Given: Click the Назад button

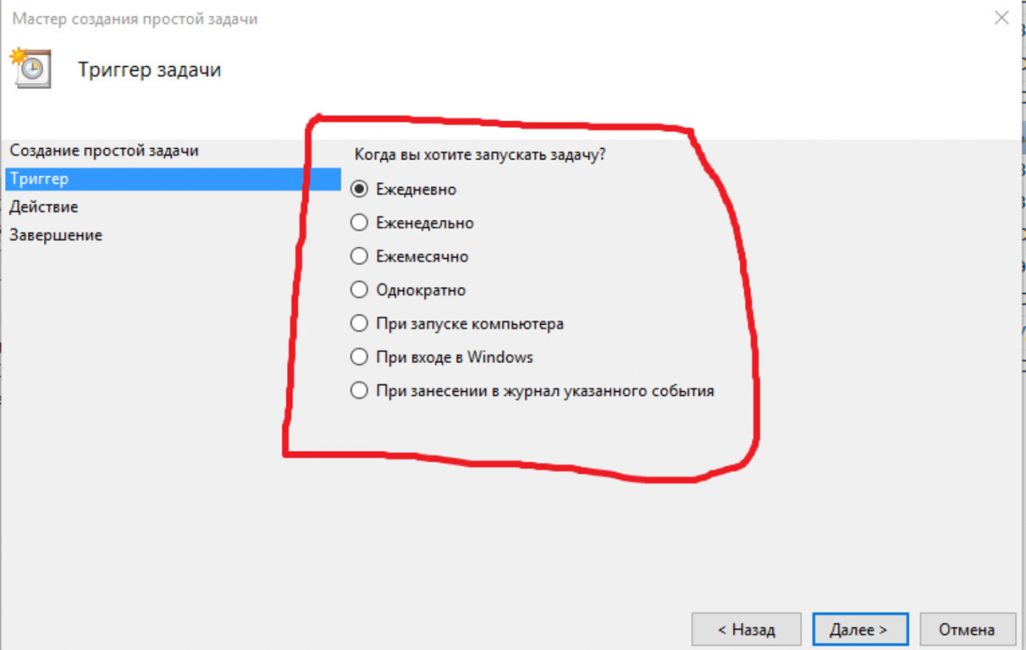Looking at the screenshot, I should click(746, 630).
